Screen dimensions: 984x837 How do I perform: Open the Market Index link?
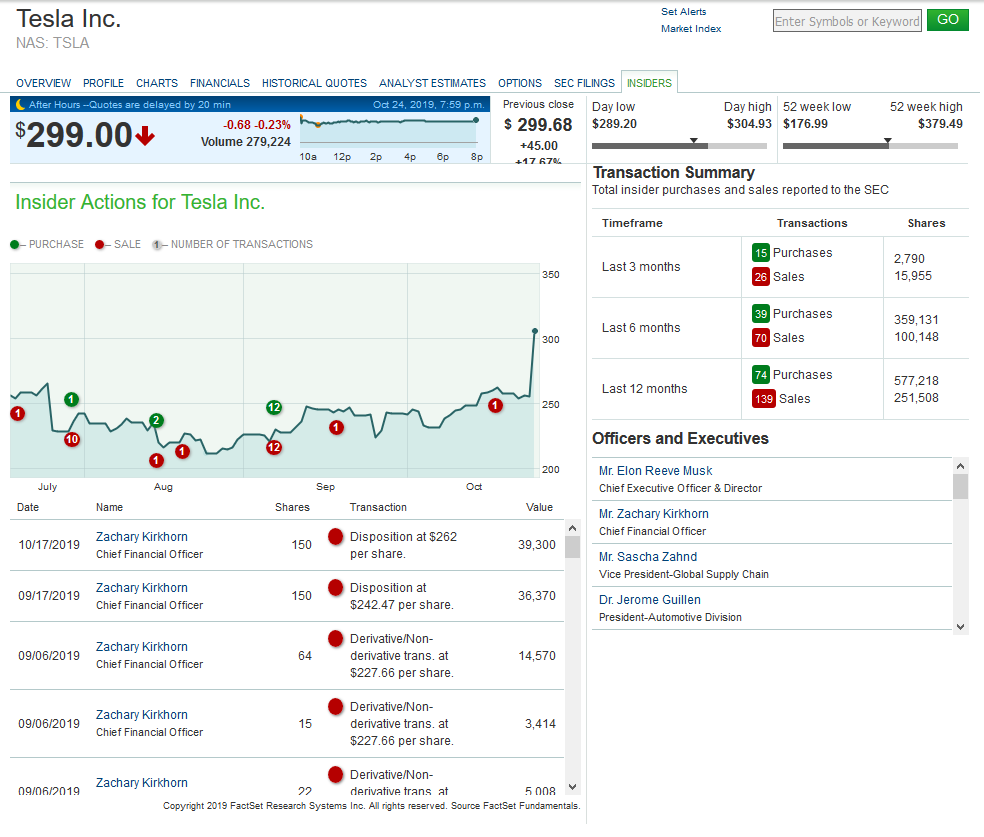[691, 28]
